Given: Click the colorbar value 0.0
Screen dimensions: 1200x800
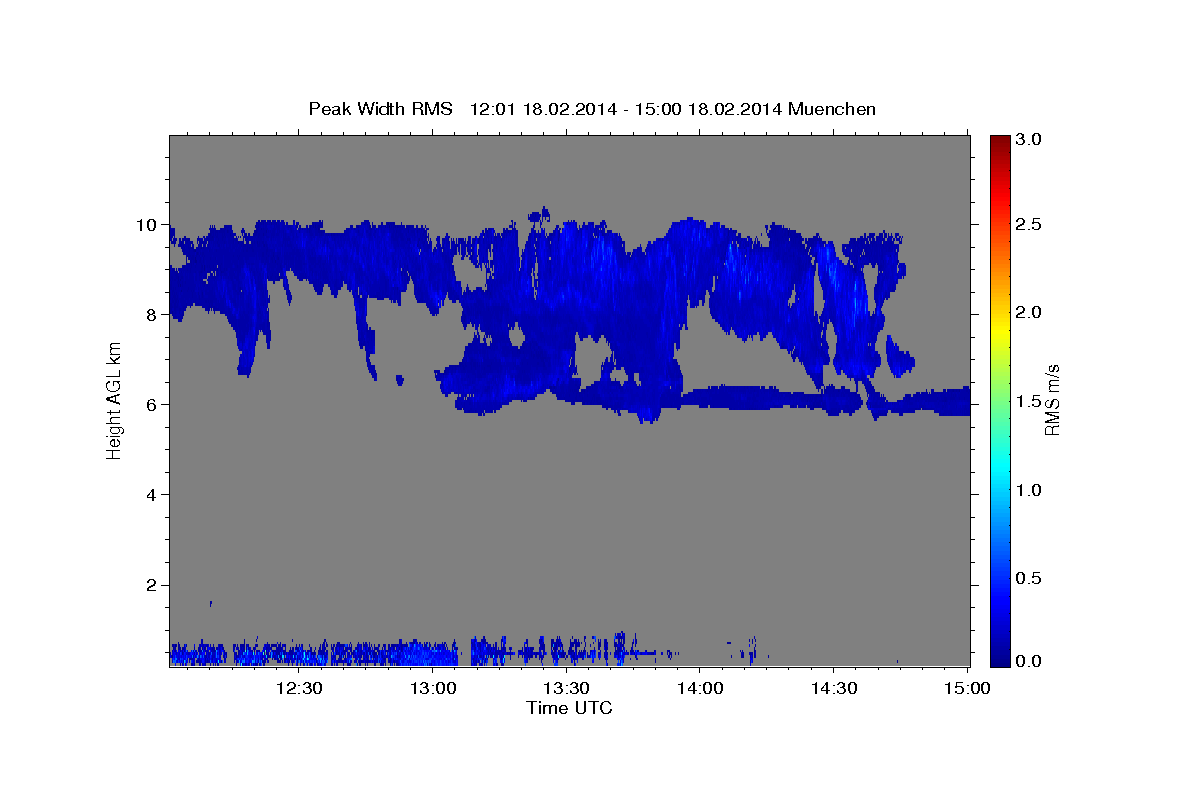Looking at the screenshot, I should click(x=1029, y=661).
